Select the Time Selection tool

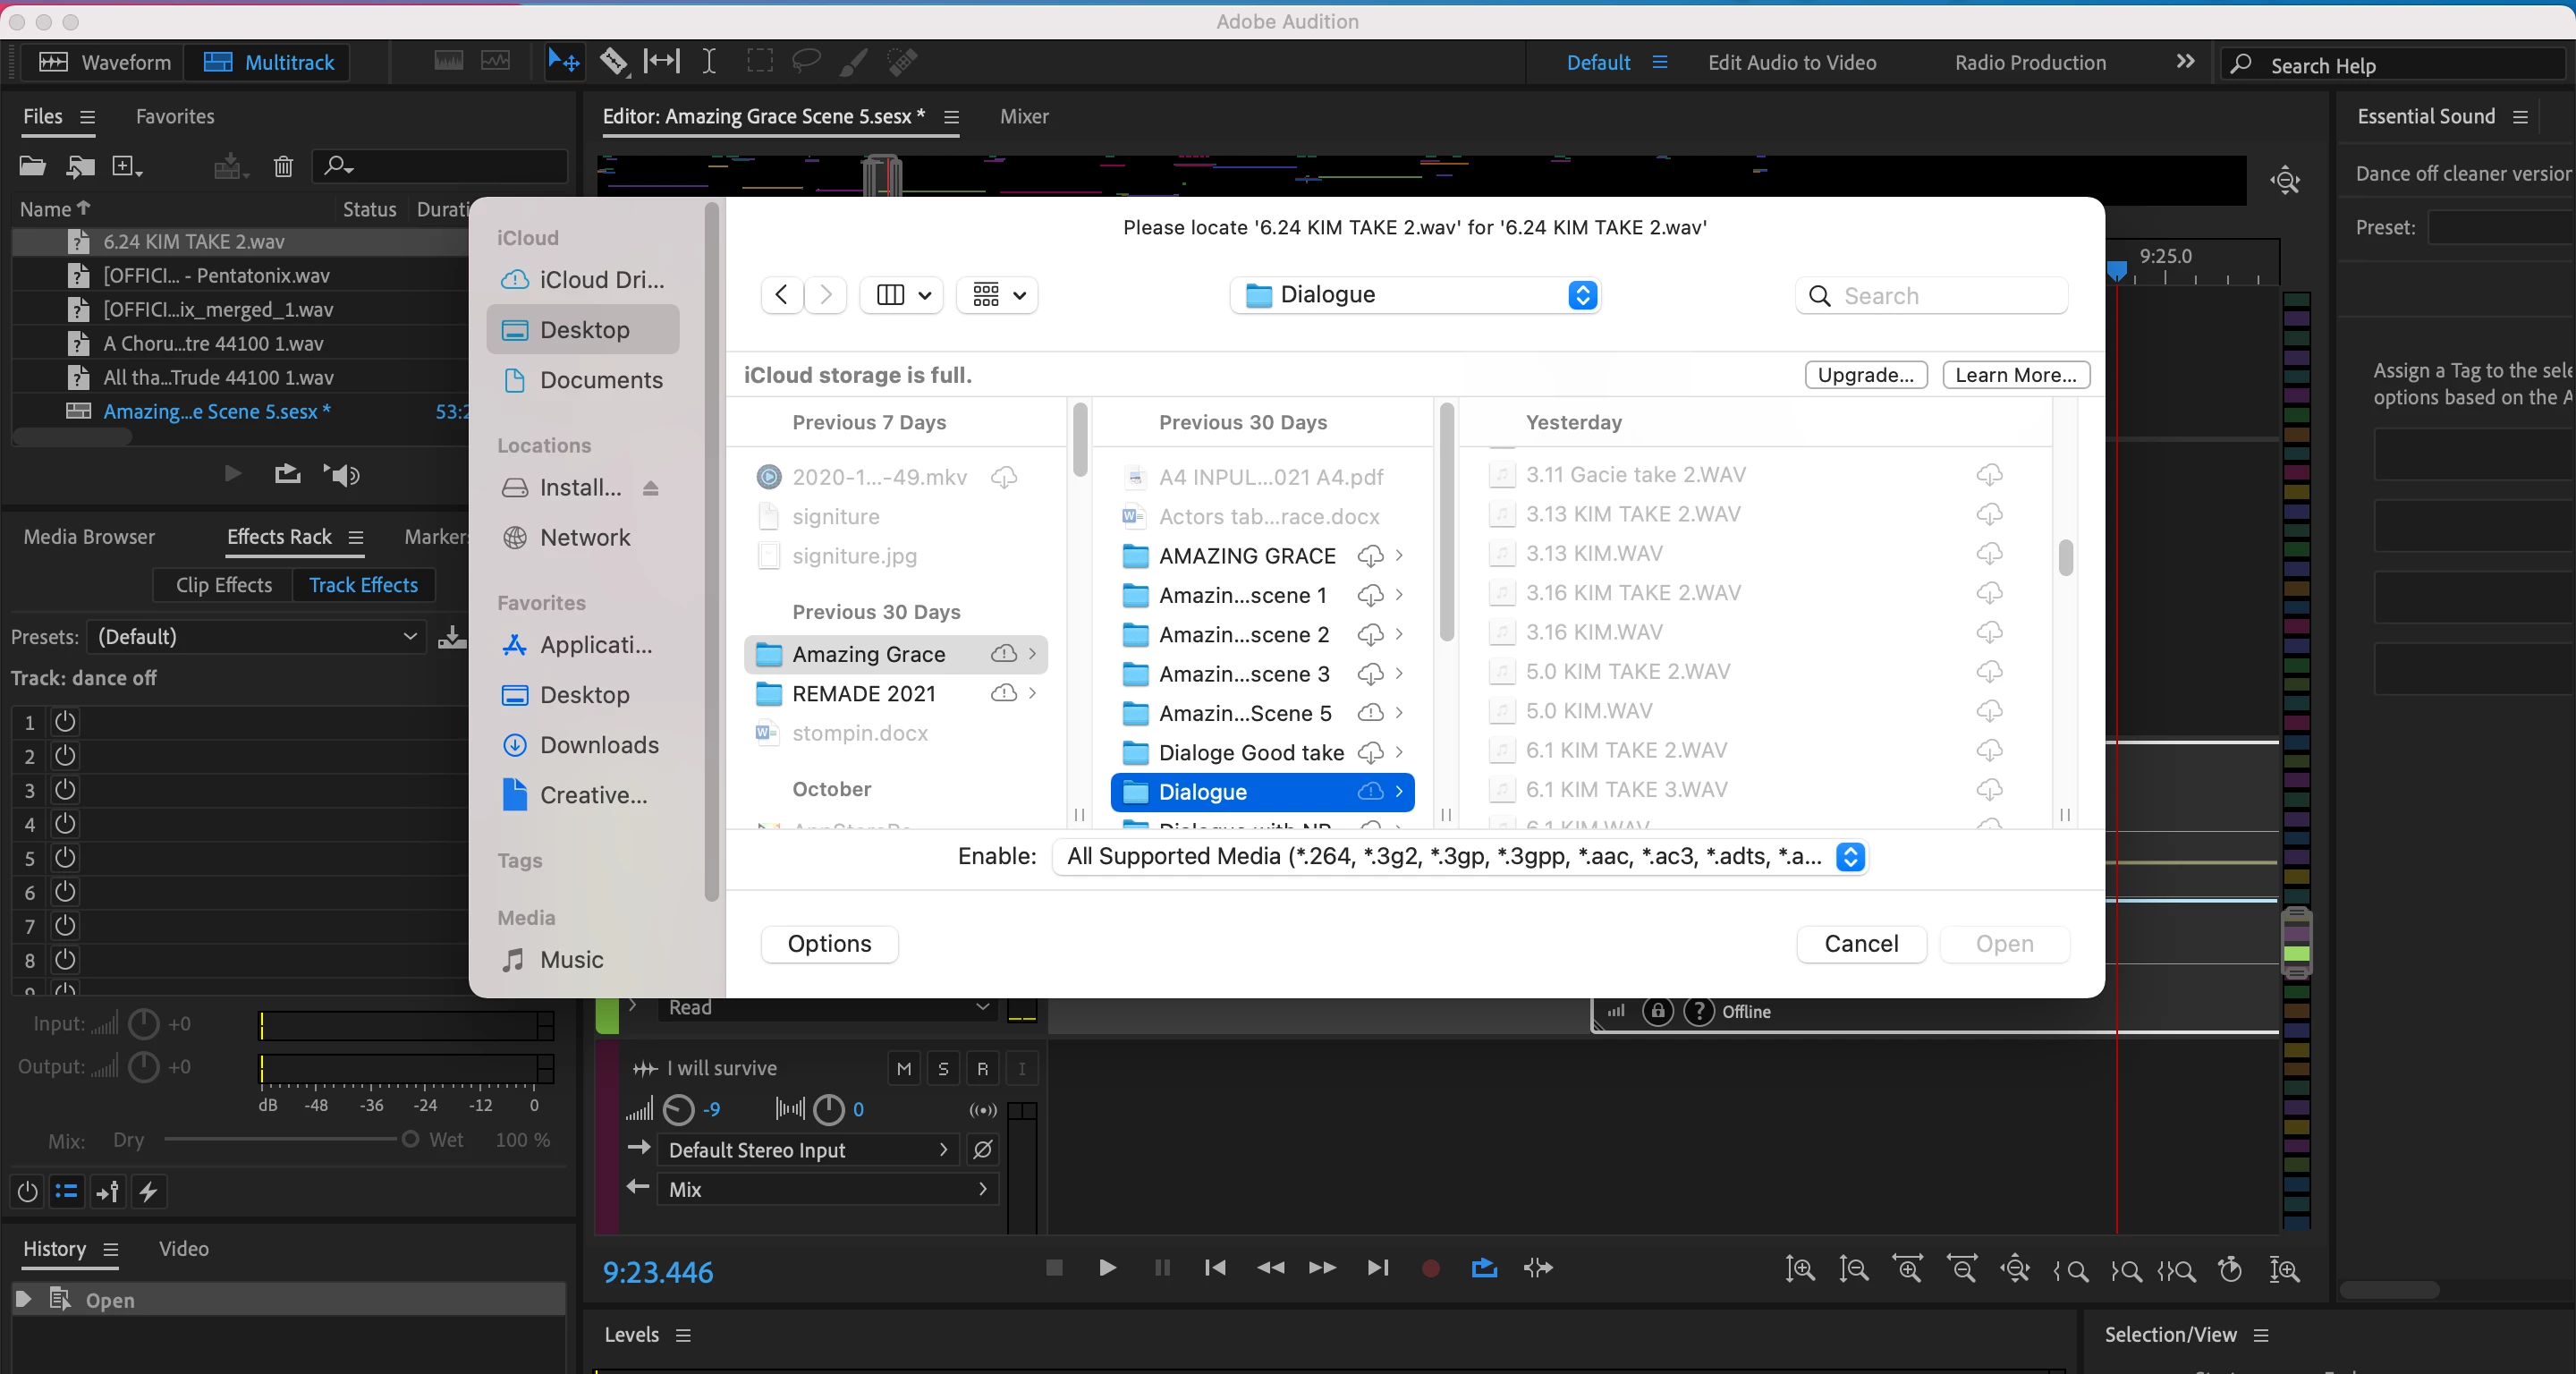click(x=708, y=62)
